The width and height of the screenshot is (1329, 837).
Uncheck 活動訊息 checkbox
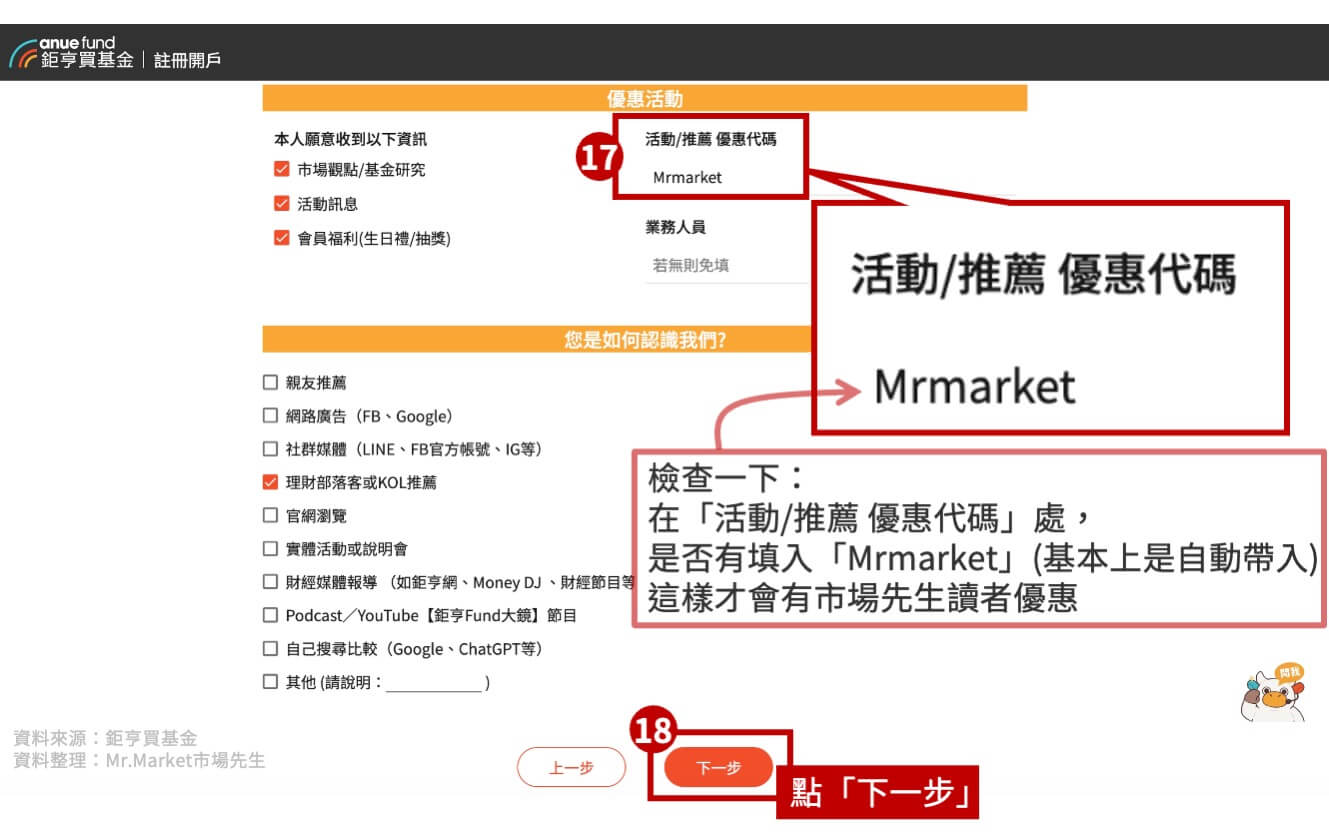coord(282,204)
